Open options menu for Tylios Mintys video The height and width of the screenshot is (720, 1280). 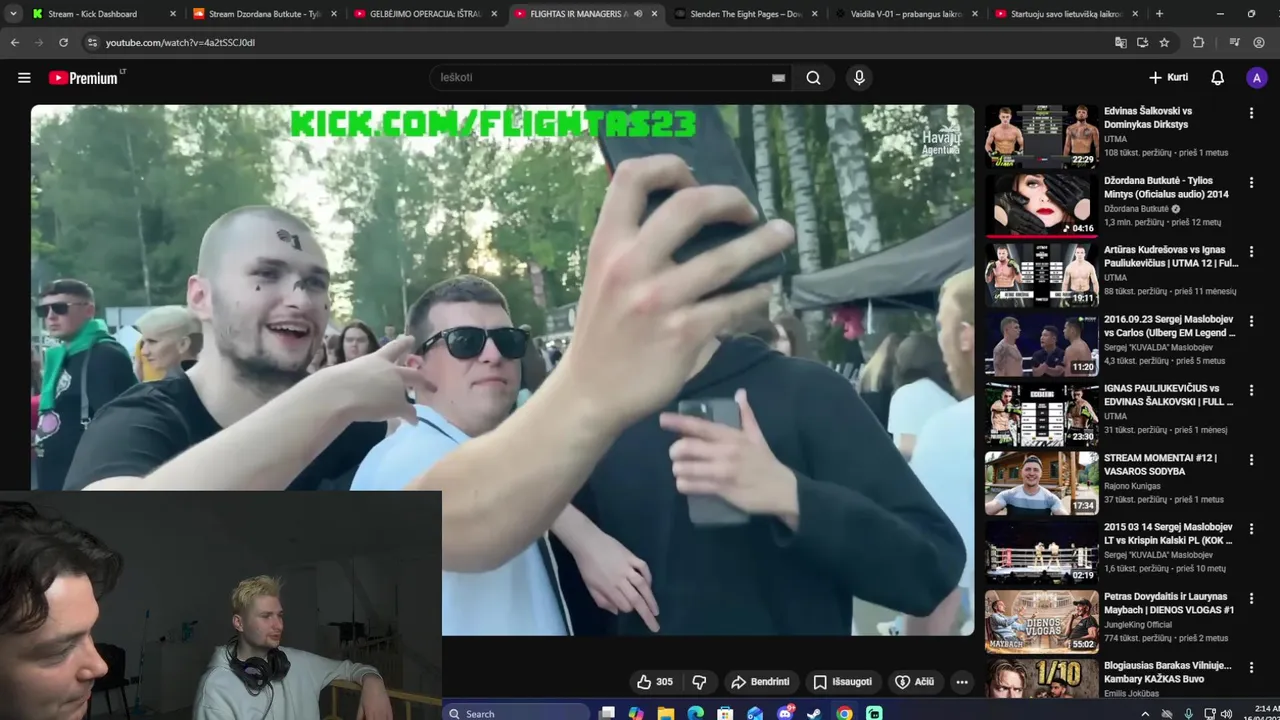pos(1251,182)
